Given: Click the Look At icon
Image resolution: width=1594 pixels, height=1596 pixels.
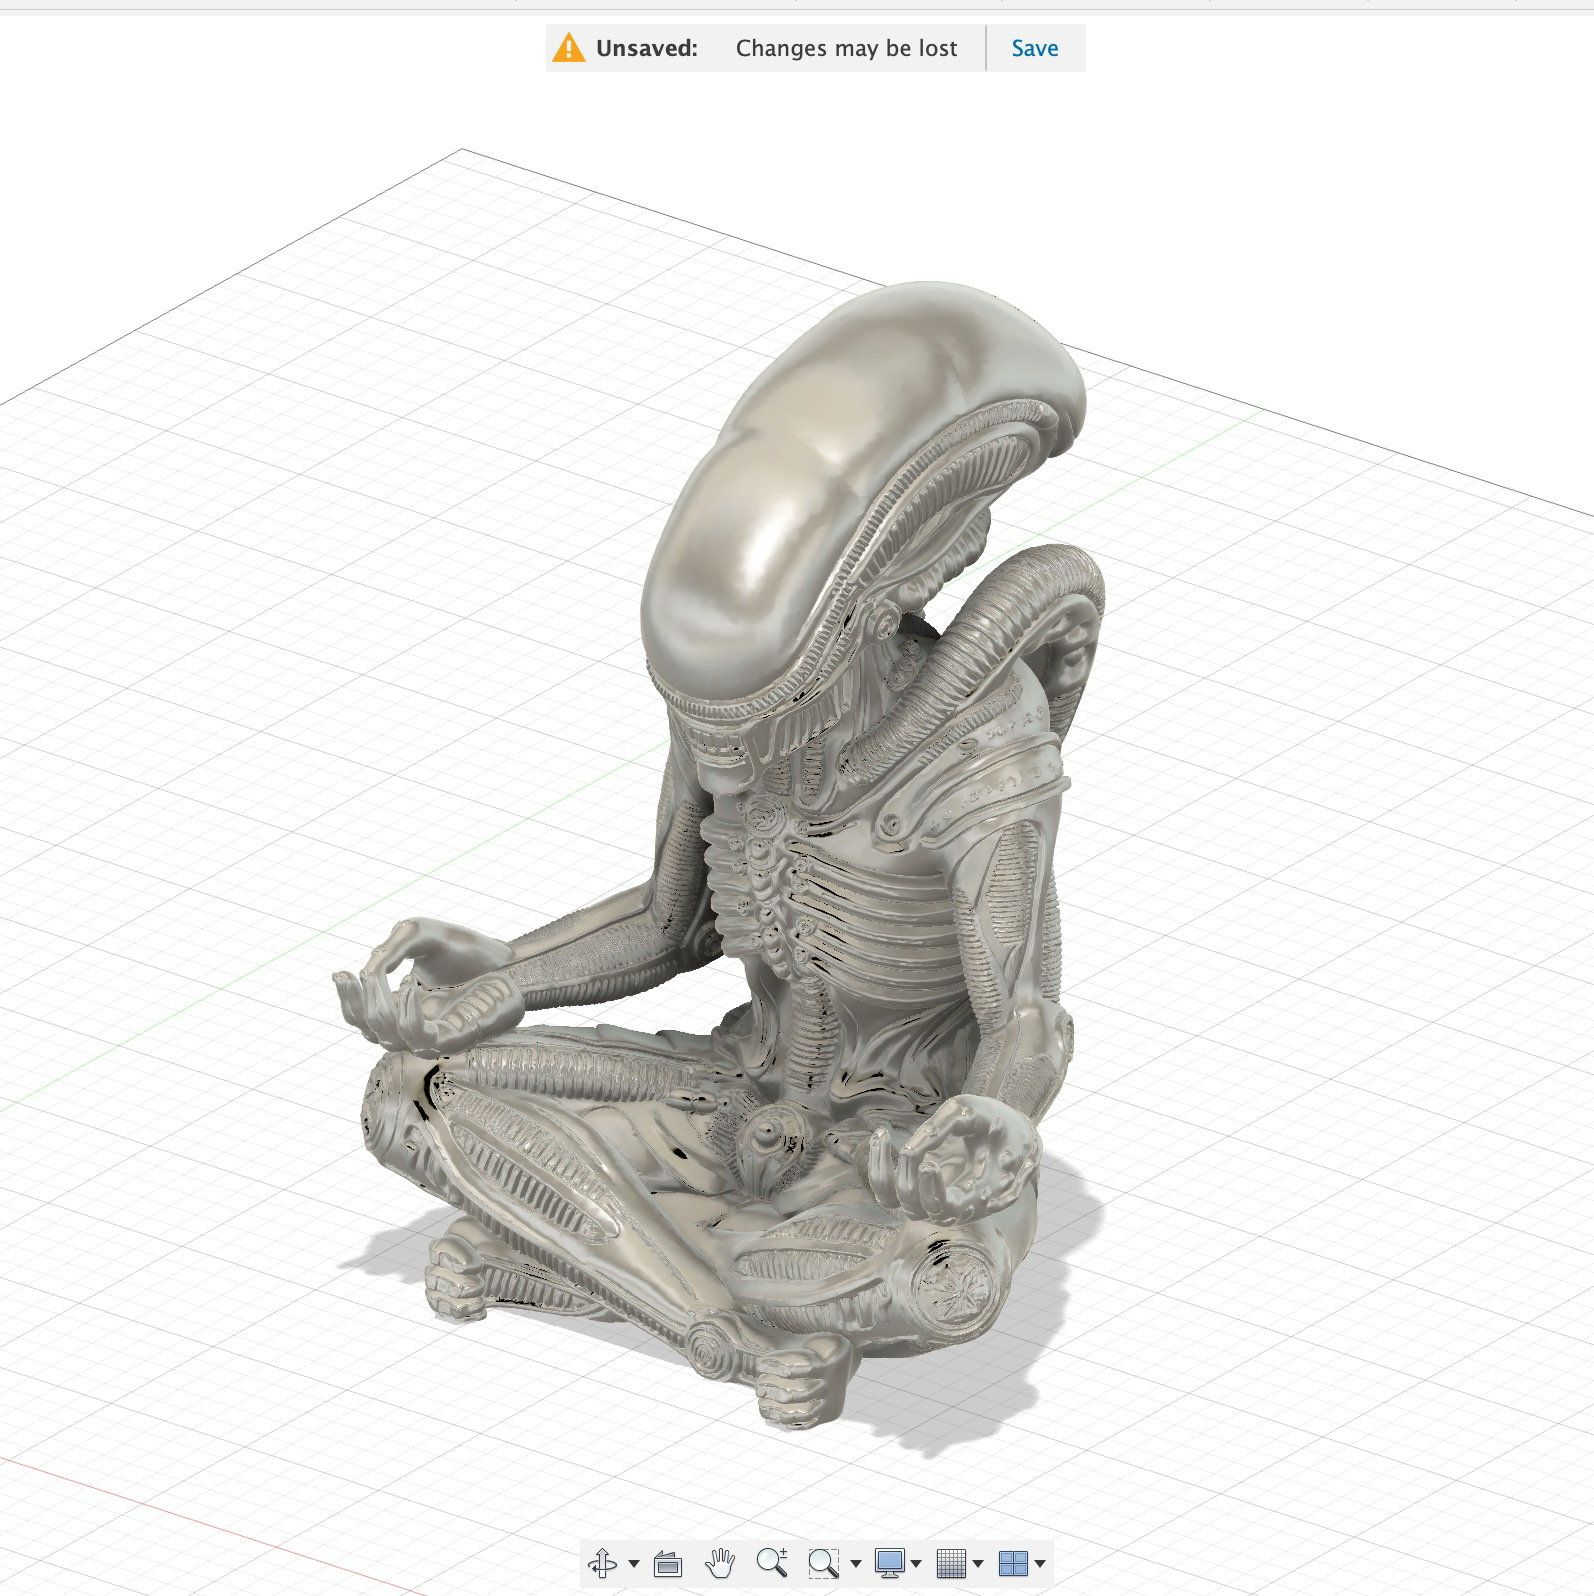Looking at the screenshot, I should click(x=667, y=1562).
